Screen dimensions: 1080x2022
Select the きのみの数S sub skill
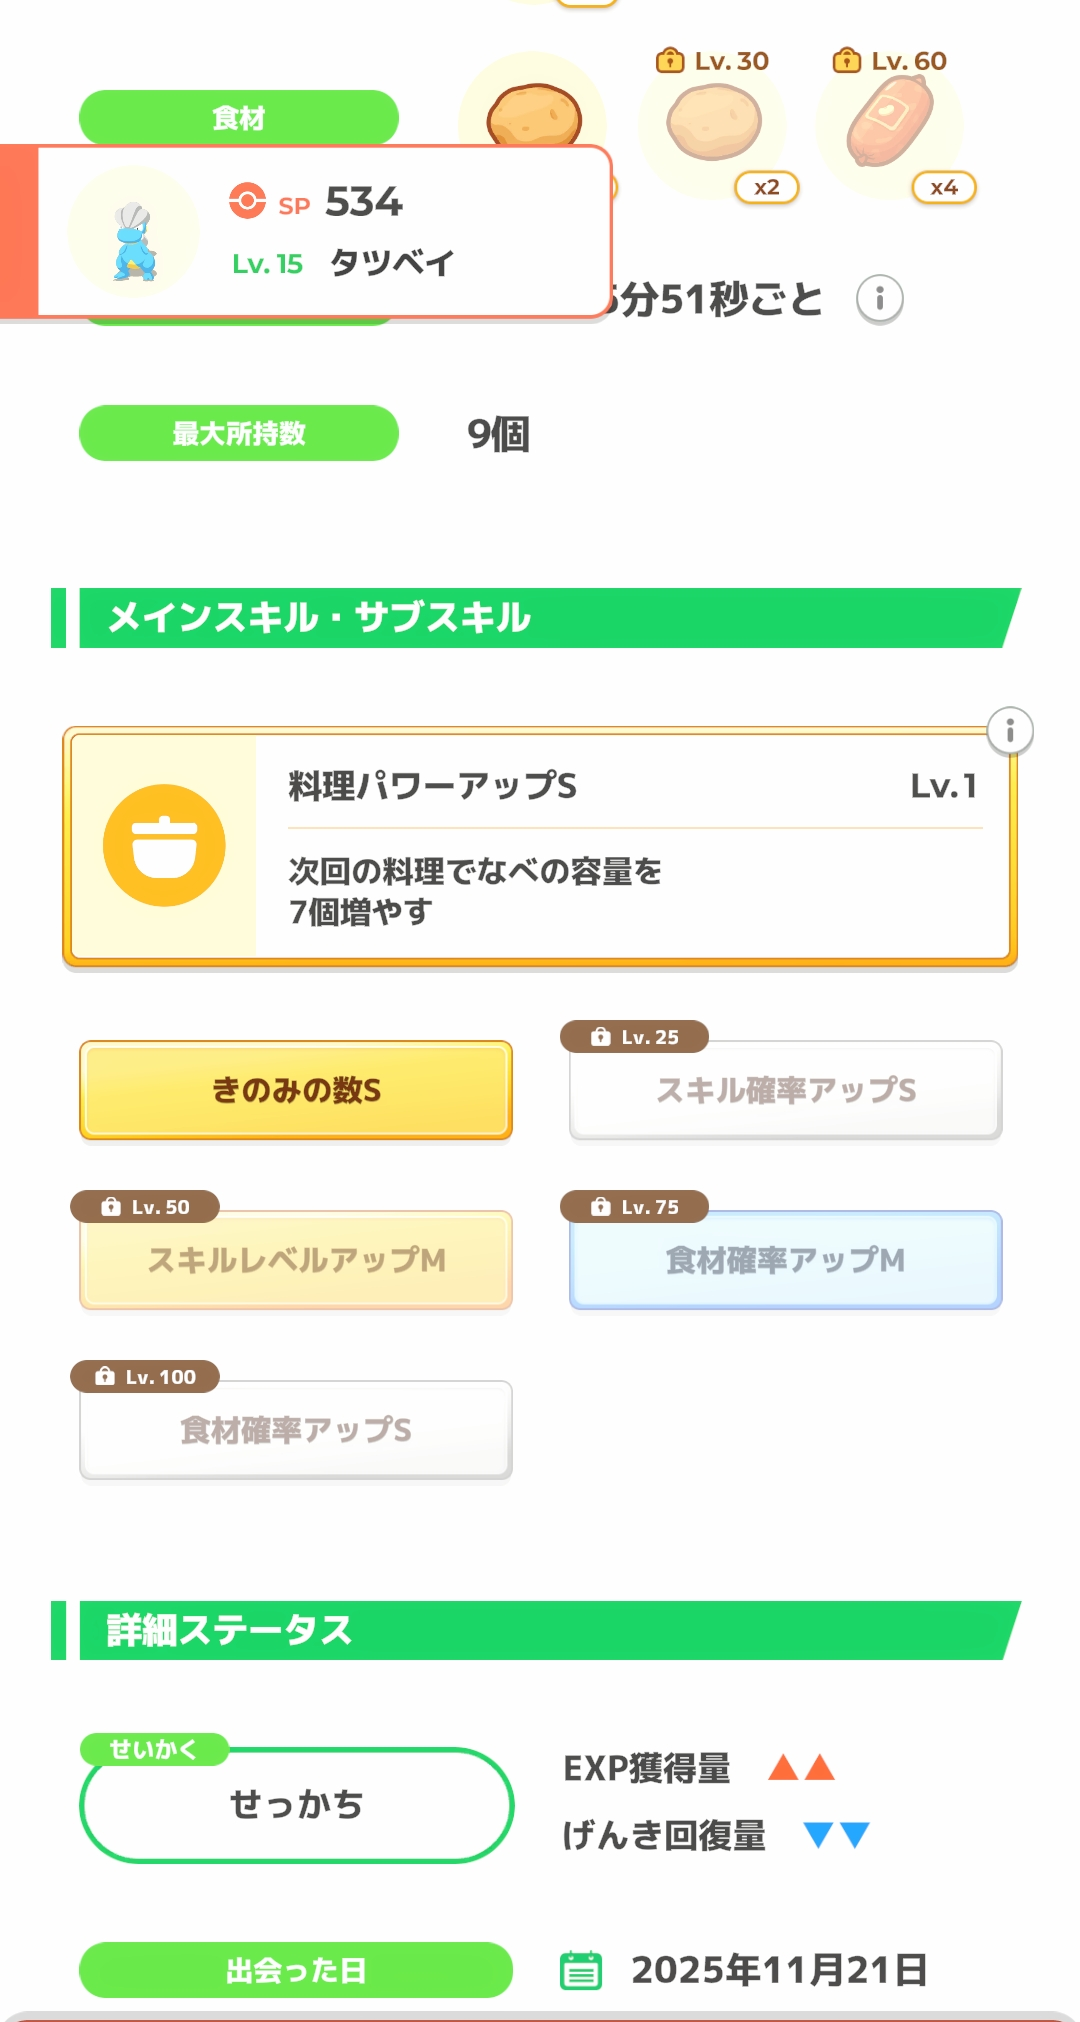click(296, 1090)
